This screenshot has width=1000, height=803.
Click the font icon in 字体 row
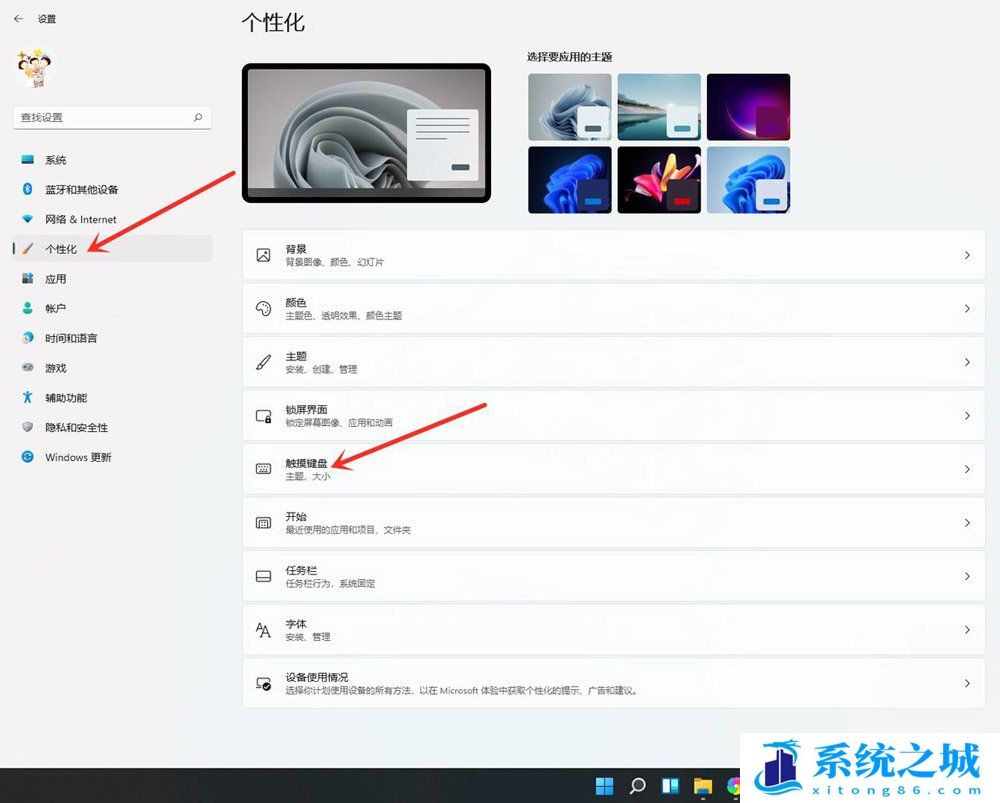(x=263, y=630)
